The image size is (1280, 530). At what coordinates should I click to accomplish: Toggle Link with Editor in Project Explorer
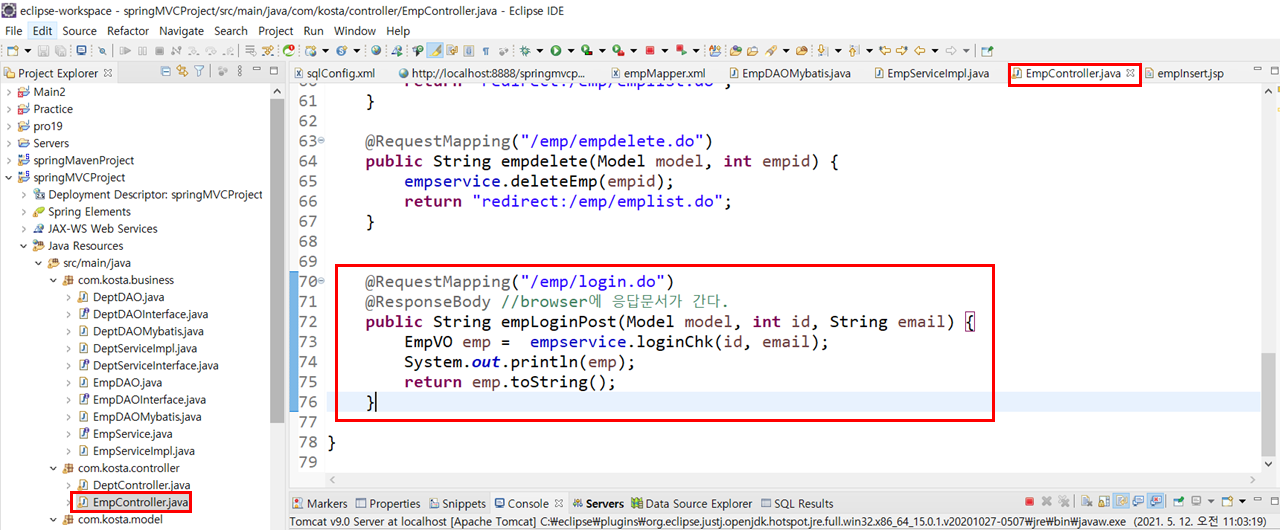pyautogui.click(x=182, y=72)
